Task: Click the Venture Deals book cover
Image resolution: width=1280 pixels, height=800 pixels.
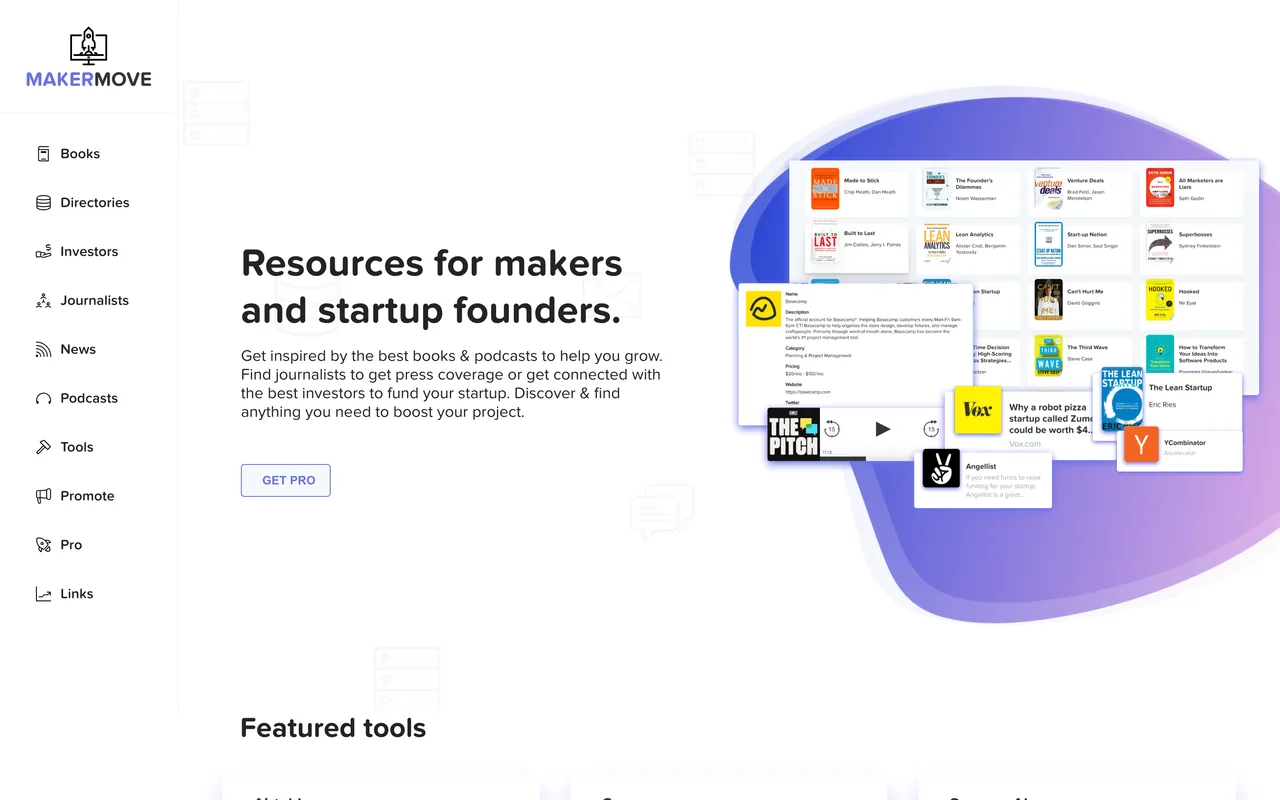Action: 1048,189
